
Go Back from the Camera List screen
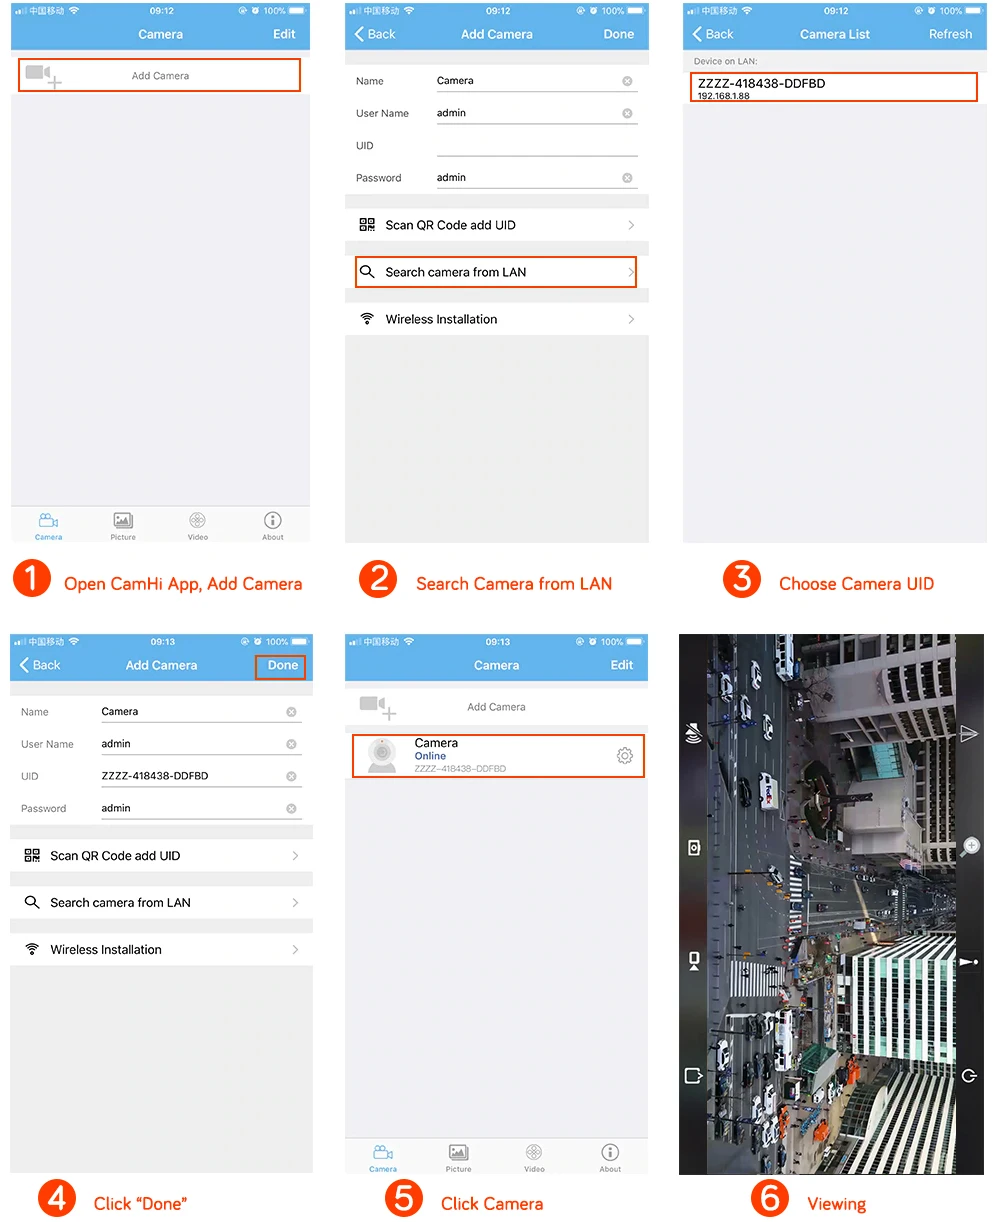click(x=713, y=34)
